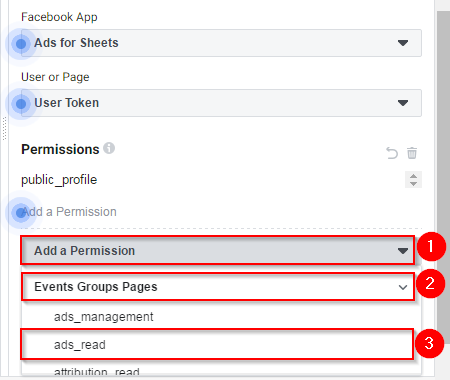
Task: Open the User Token dropdown
Action: click(x=221, y=103)
